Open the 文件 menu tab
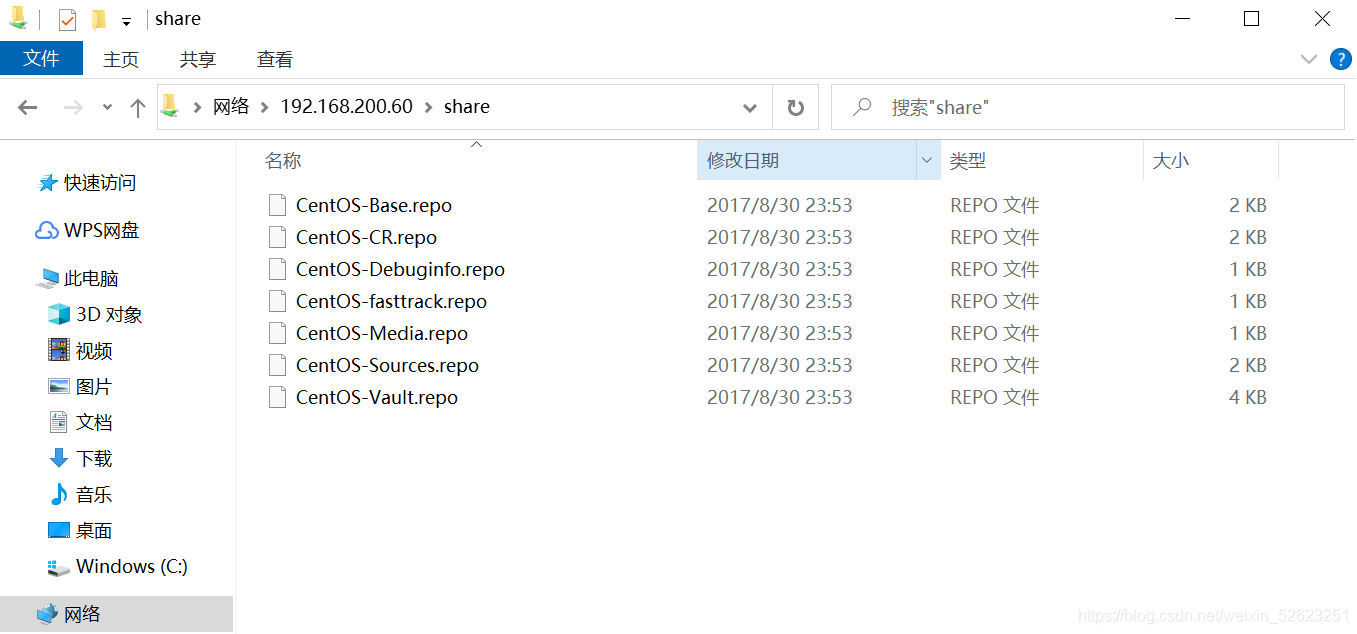Image resolution: width=1357 pixels, height=634 pixels. (41, 59)
